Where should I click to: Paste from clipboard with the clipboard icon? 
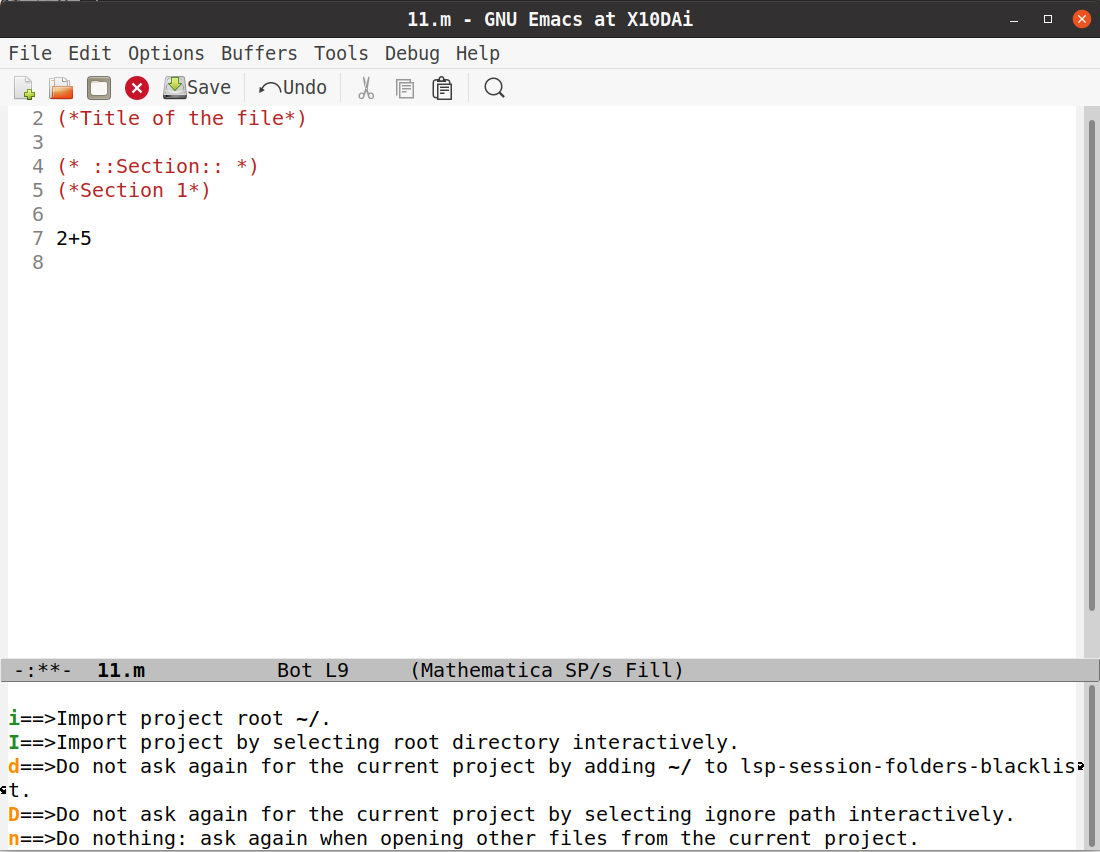pos(442,88)
